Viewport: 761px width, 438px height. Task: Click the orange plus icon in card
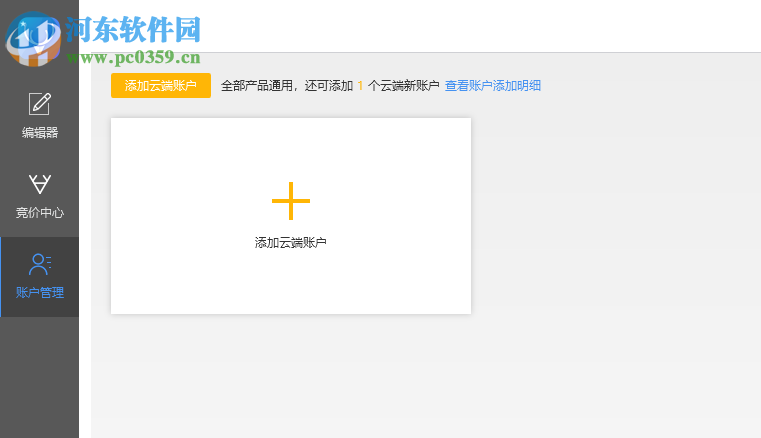pos(291,201)
